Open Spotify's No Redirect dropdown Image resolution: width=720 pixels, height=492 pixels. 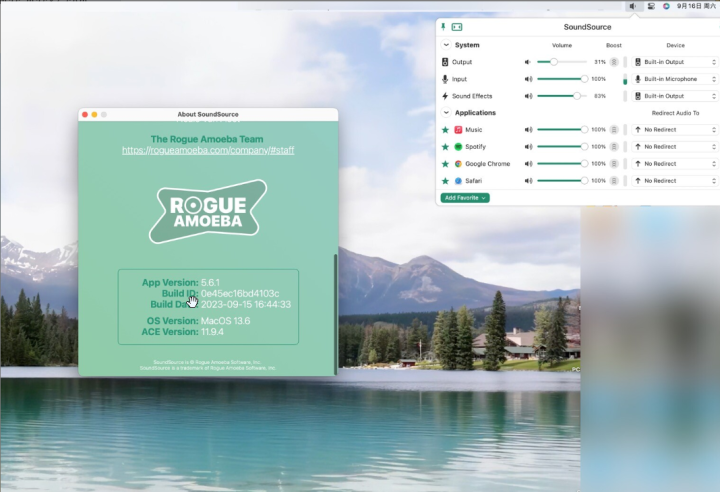pos(675,147)
